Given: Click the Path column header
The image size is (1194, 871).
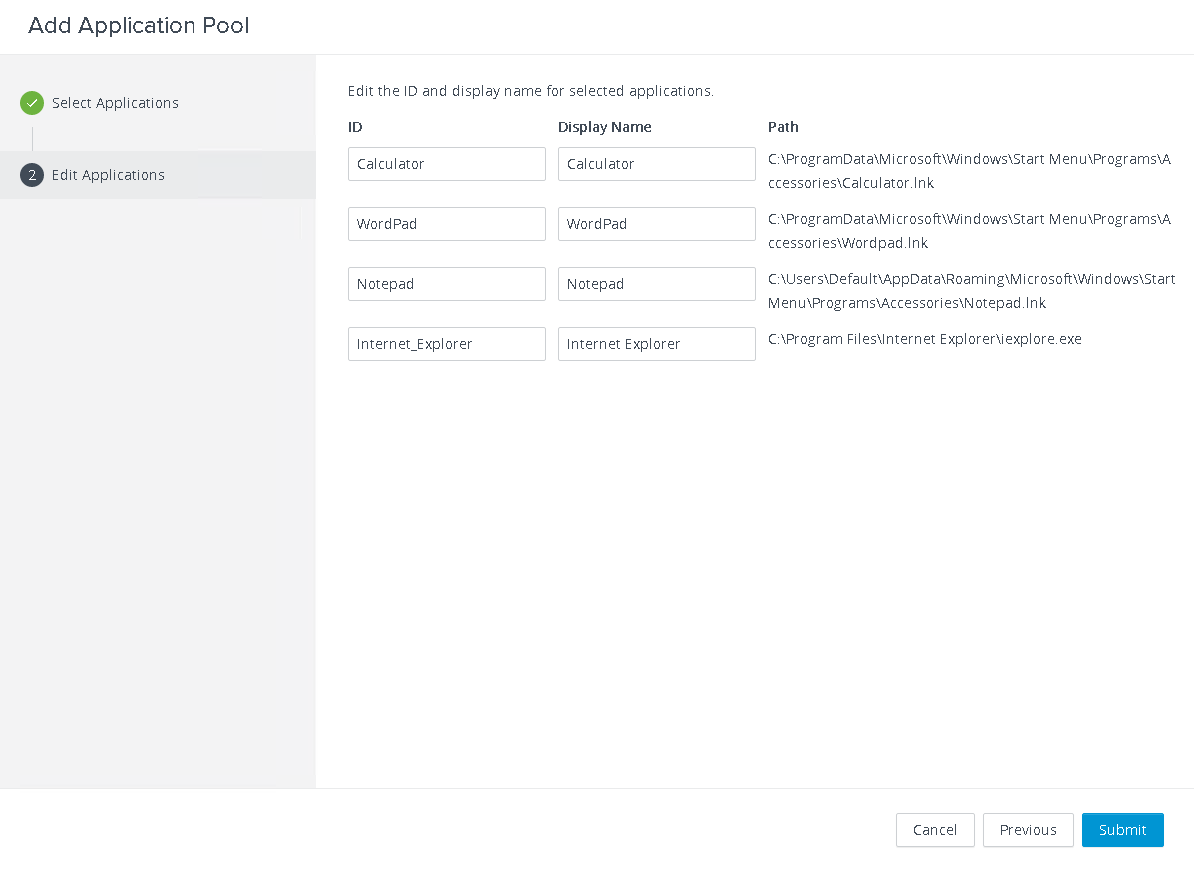Looking at the screenshot, I should (783, 127).
